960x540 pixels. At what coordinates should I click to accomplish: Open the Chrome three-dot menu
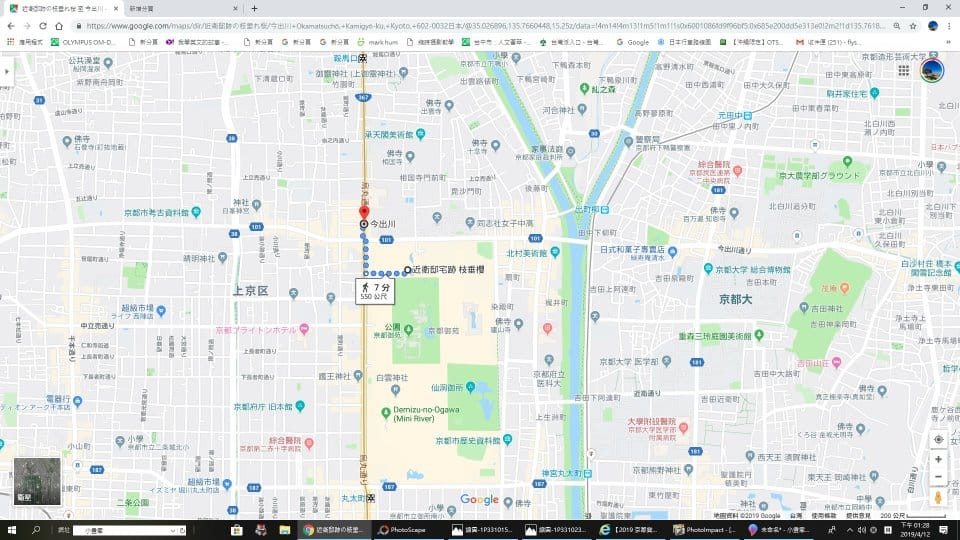pos(950,26)
